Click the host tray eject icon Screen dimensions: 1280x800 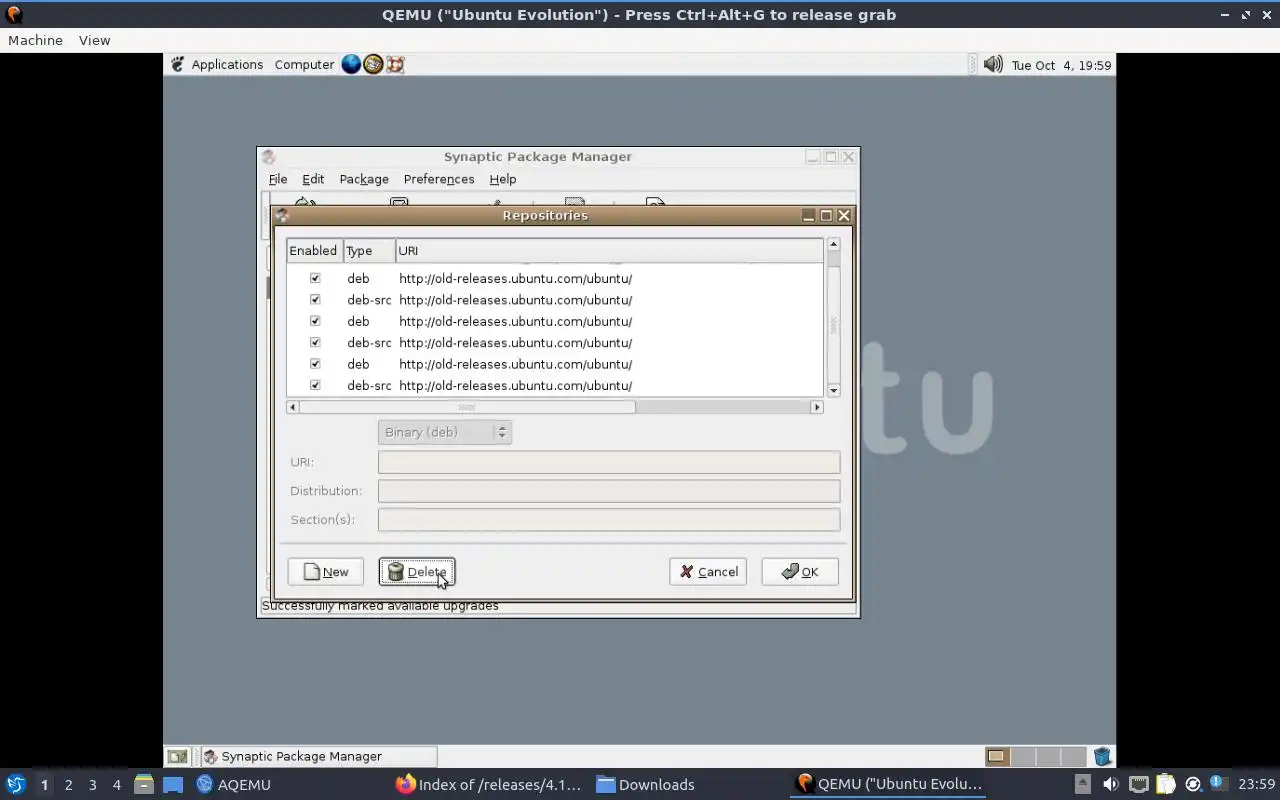point(1083,784)
